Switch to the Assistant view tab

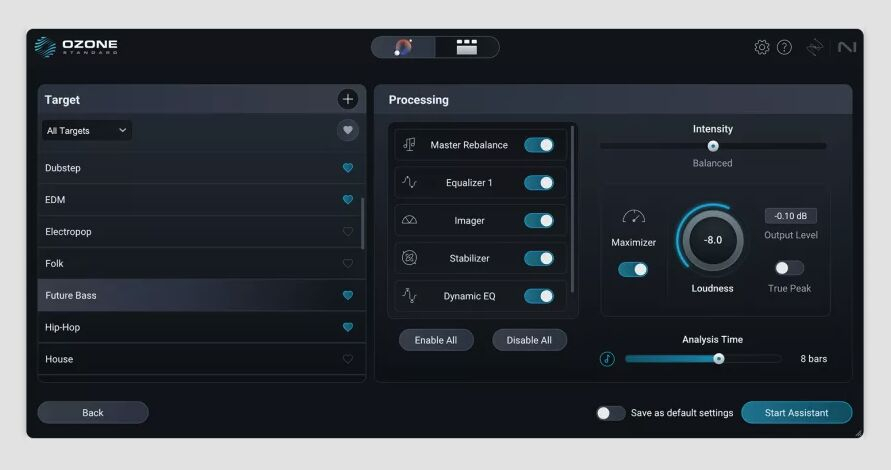[404, 47]
